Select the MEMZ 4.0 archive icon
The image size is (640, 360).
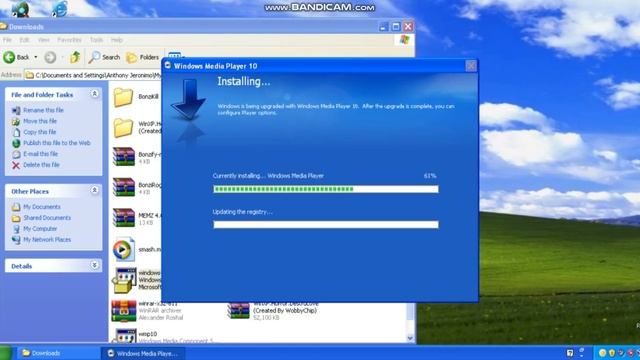[124, 218]
